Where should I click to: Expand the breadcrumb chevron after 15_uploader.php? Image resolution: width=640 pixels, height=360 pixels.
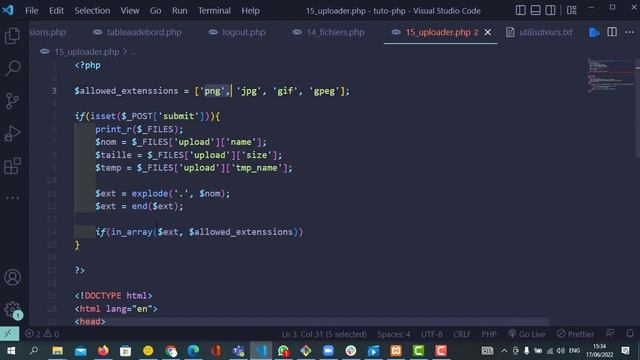pos(125,52)
